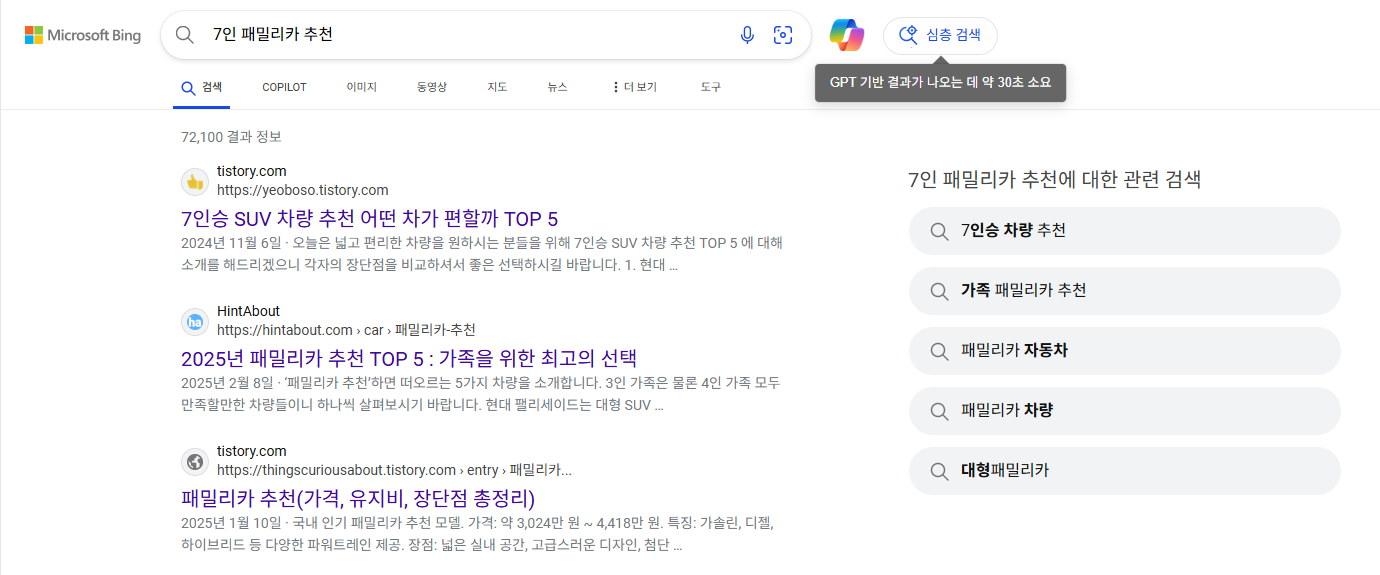Click thingscuriousabout tistory globe favicon
The height and width of the screenshot is (575, 1380).
click(x=195, y=462)
